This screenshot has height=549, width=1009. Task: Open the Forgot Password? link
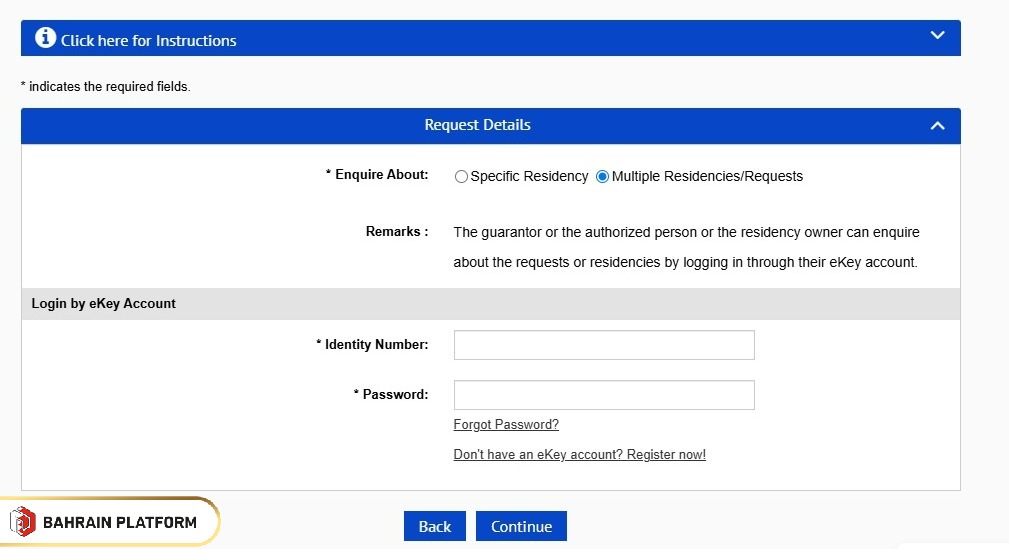pos(506,425)
